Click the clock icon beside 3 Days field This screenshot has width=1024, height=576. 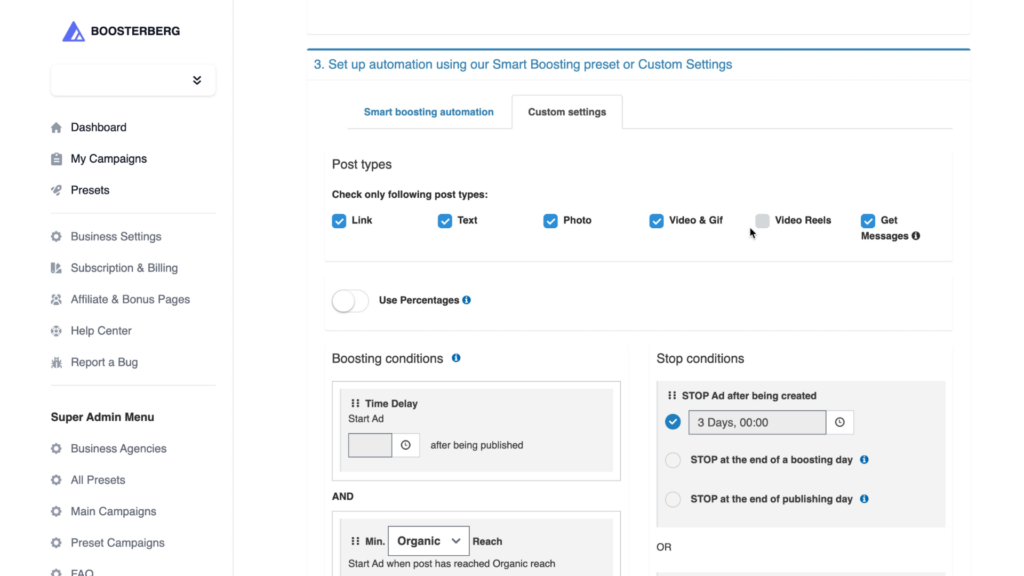[x=840, y=423]
